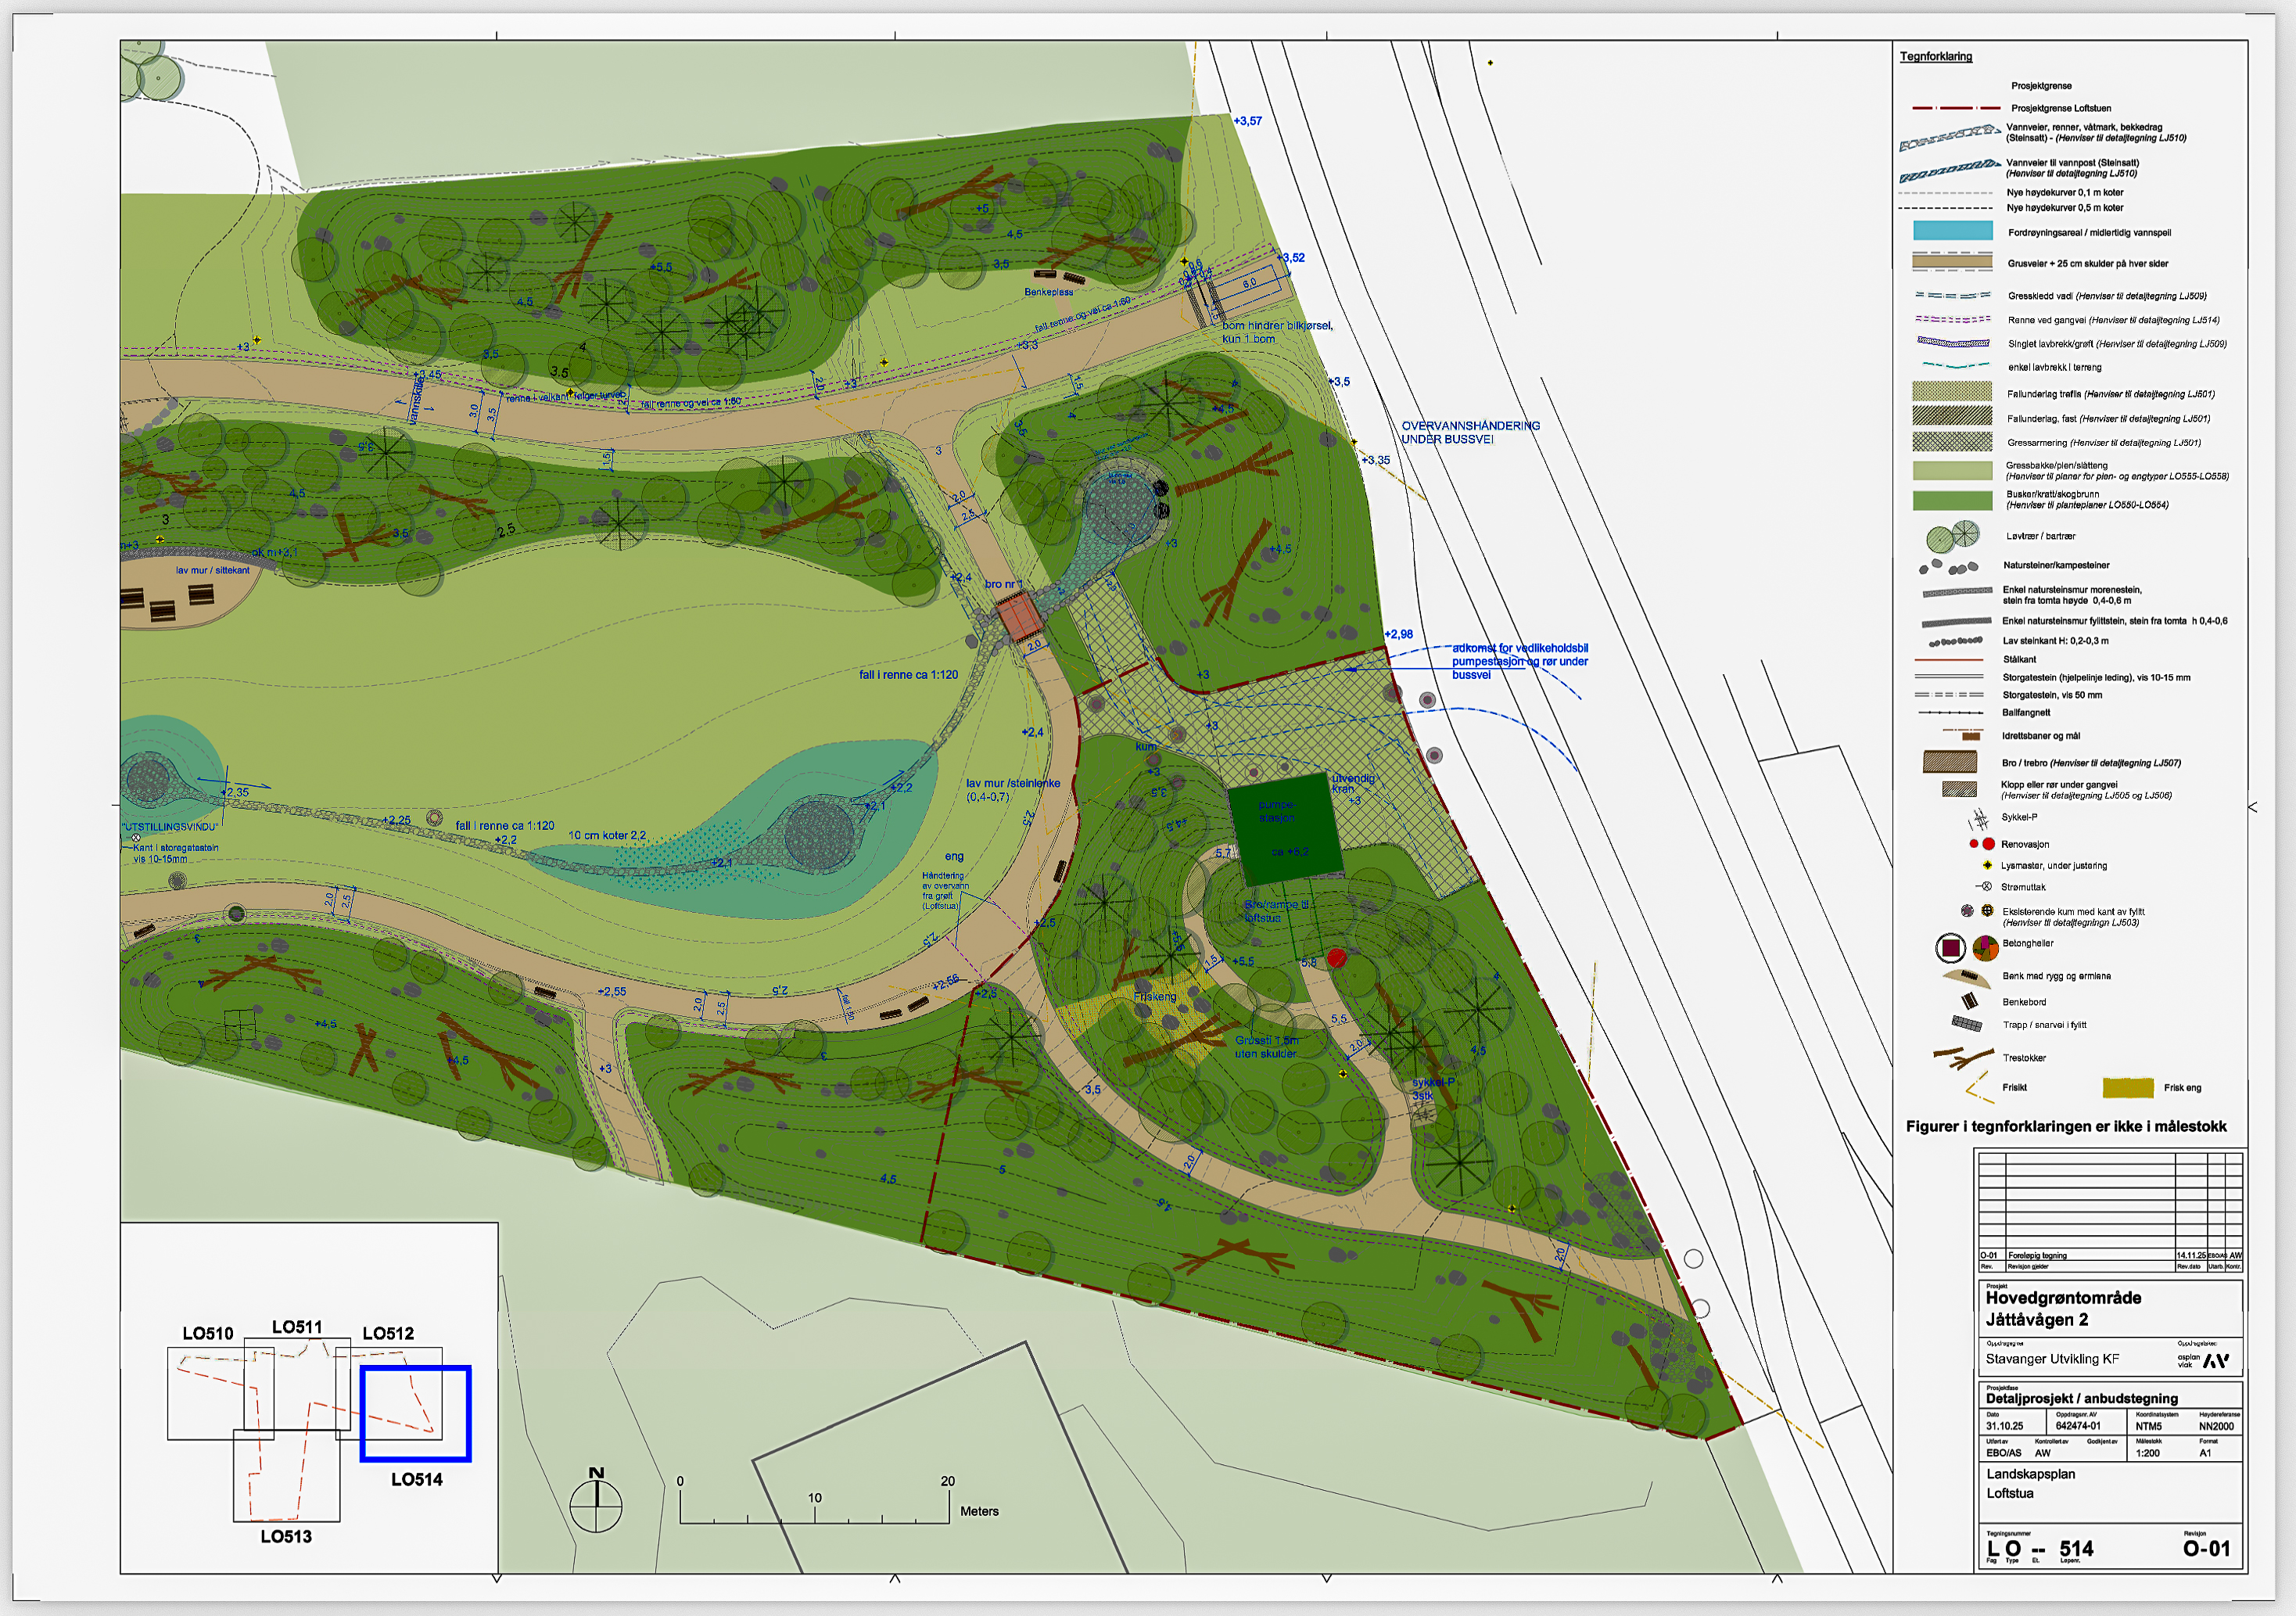This screenshot has height=1616, width=2296.
Task: Click the yellow Lysmaster legend symbol
Action: click(x=1987, y=865)
